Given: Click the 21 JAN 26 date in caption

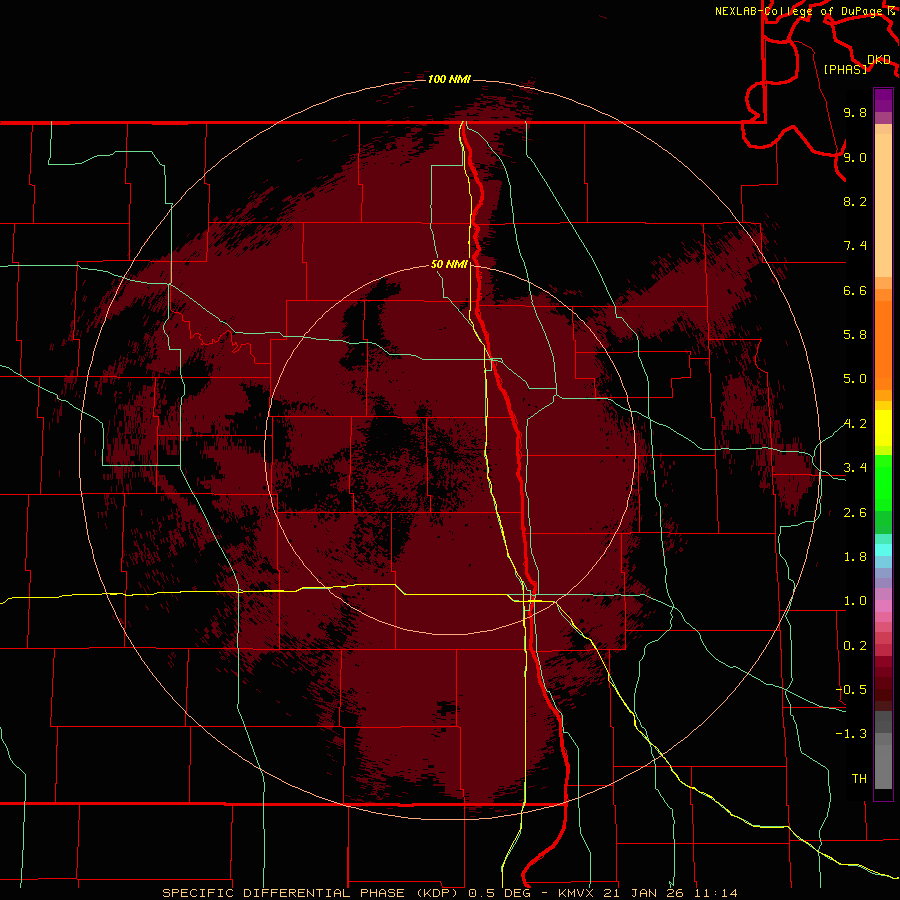Looking at the screenshot, I should coord(644,893).
